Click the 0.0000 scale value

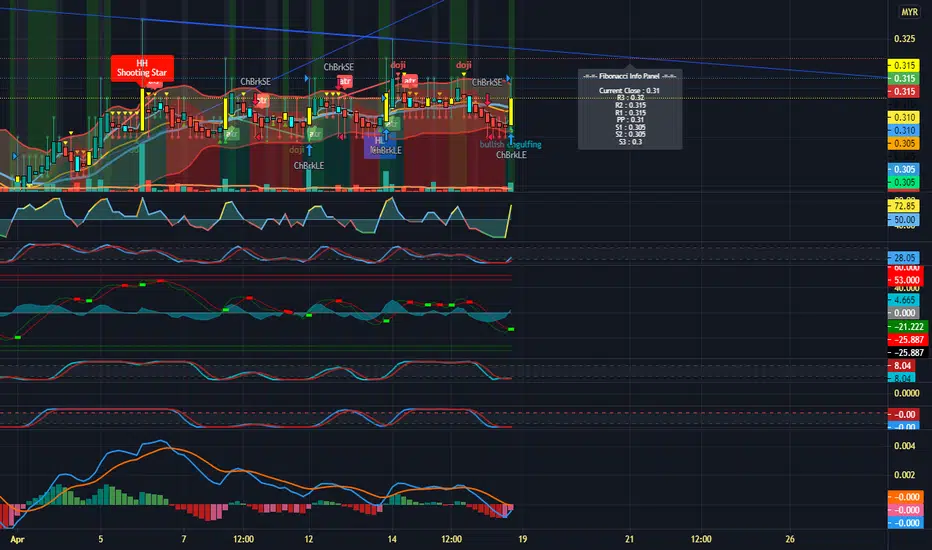[x=906, y=393]
